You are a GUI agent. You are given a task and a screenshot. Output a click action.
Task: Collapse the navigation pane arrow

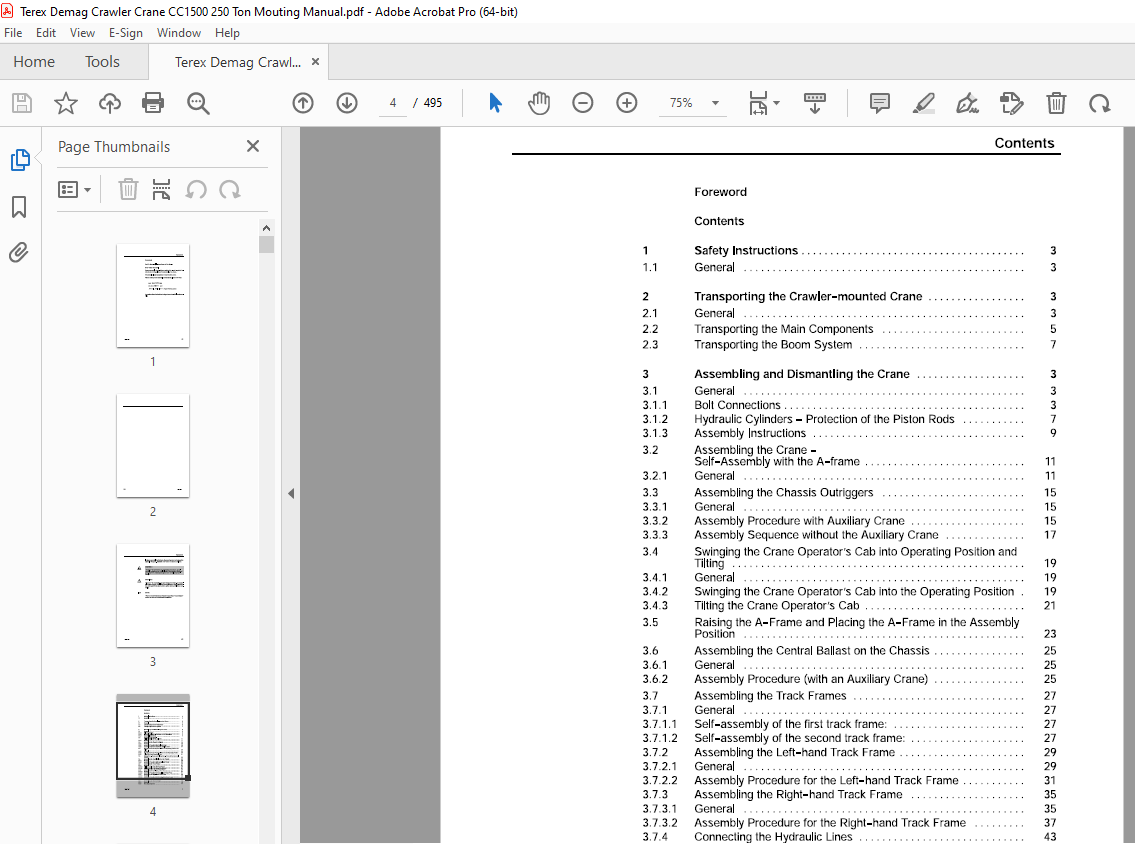291,494
